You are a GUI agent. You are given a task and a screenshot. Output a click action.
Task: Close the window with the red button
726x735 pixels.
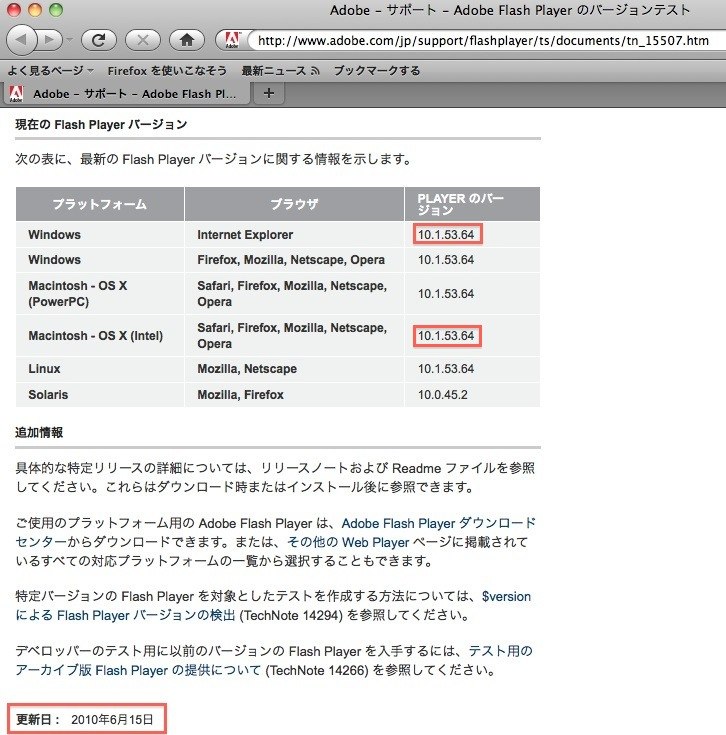click(x=14, y=10)
